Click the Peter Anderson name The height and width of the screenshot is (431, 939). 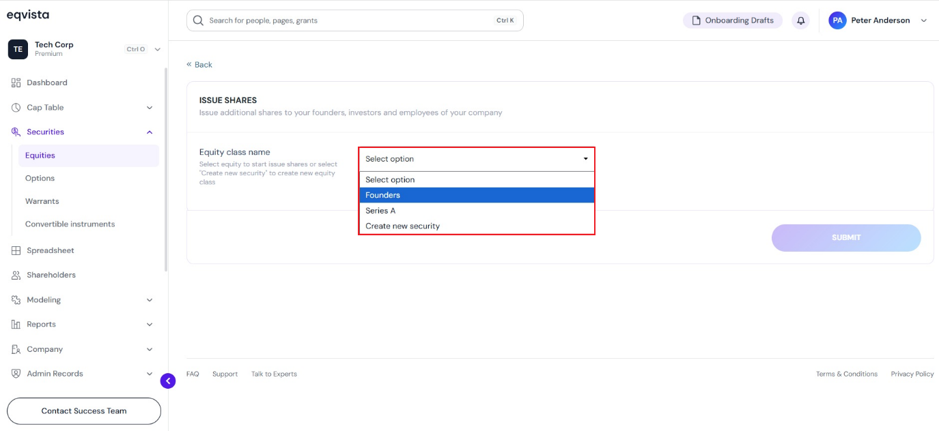[x=880, y=20]
